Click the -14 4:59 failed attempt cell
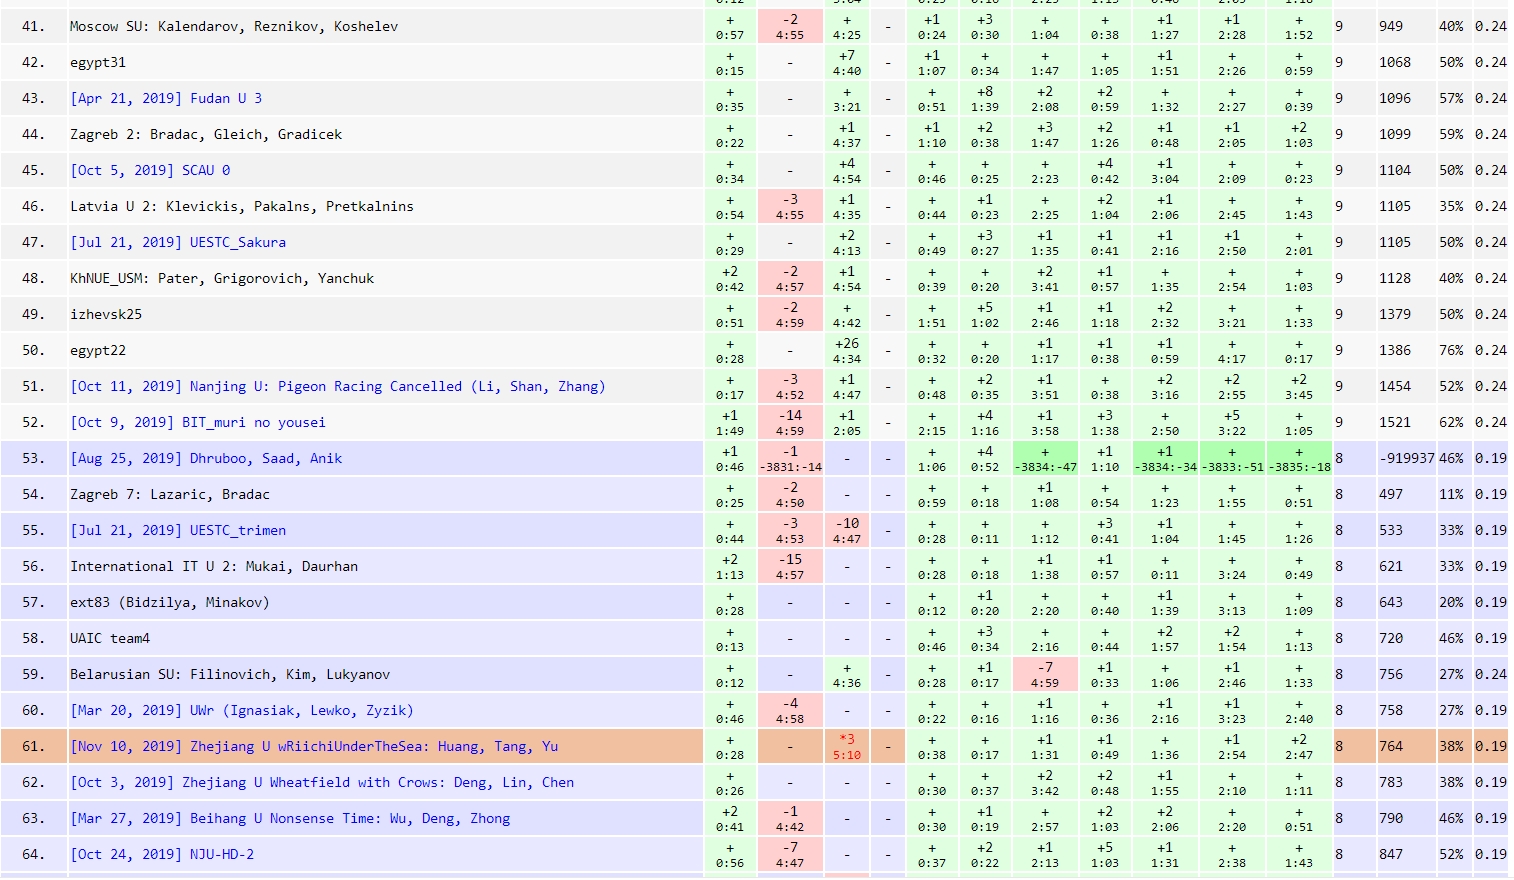The image size is (1514, 880). (x=789, y=423)
